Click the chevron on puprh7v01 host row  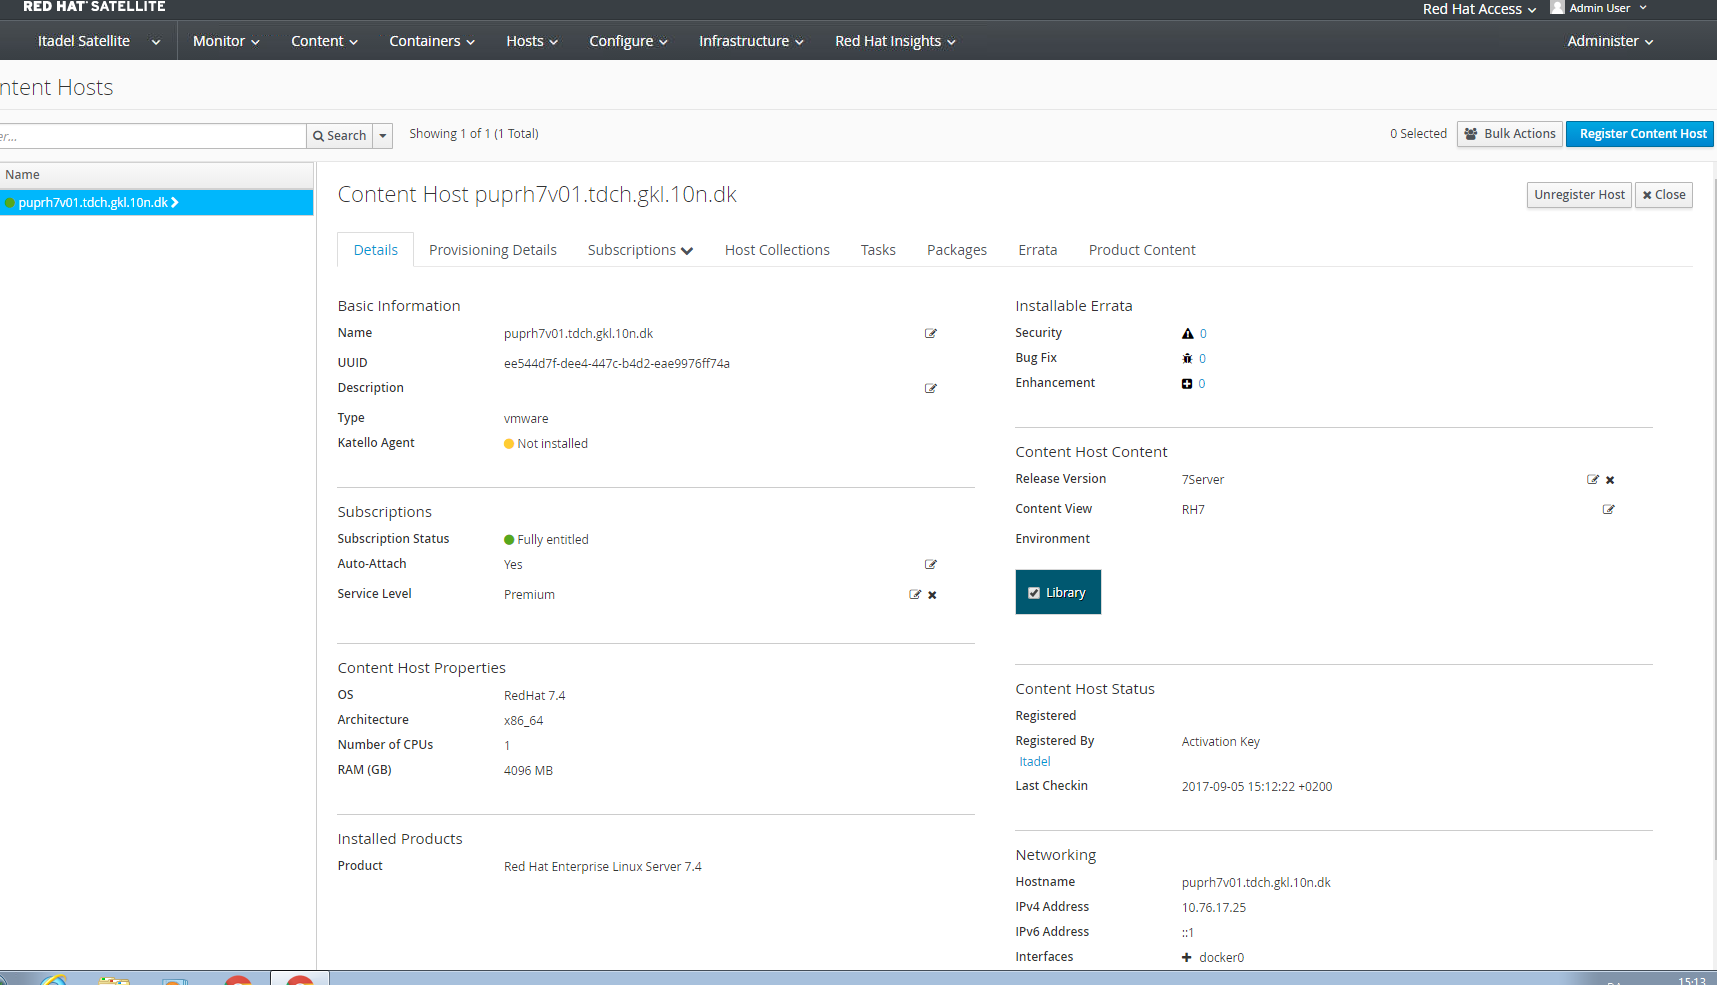[175, 202]
